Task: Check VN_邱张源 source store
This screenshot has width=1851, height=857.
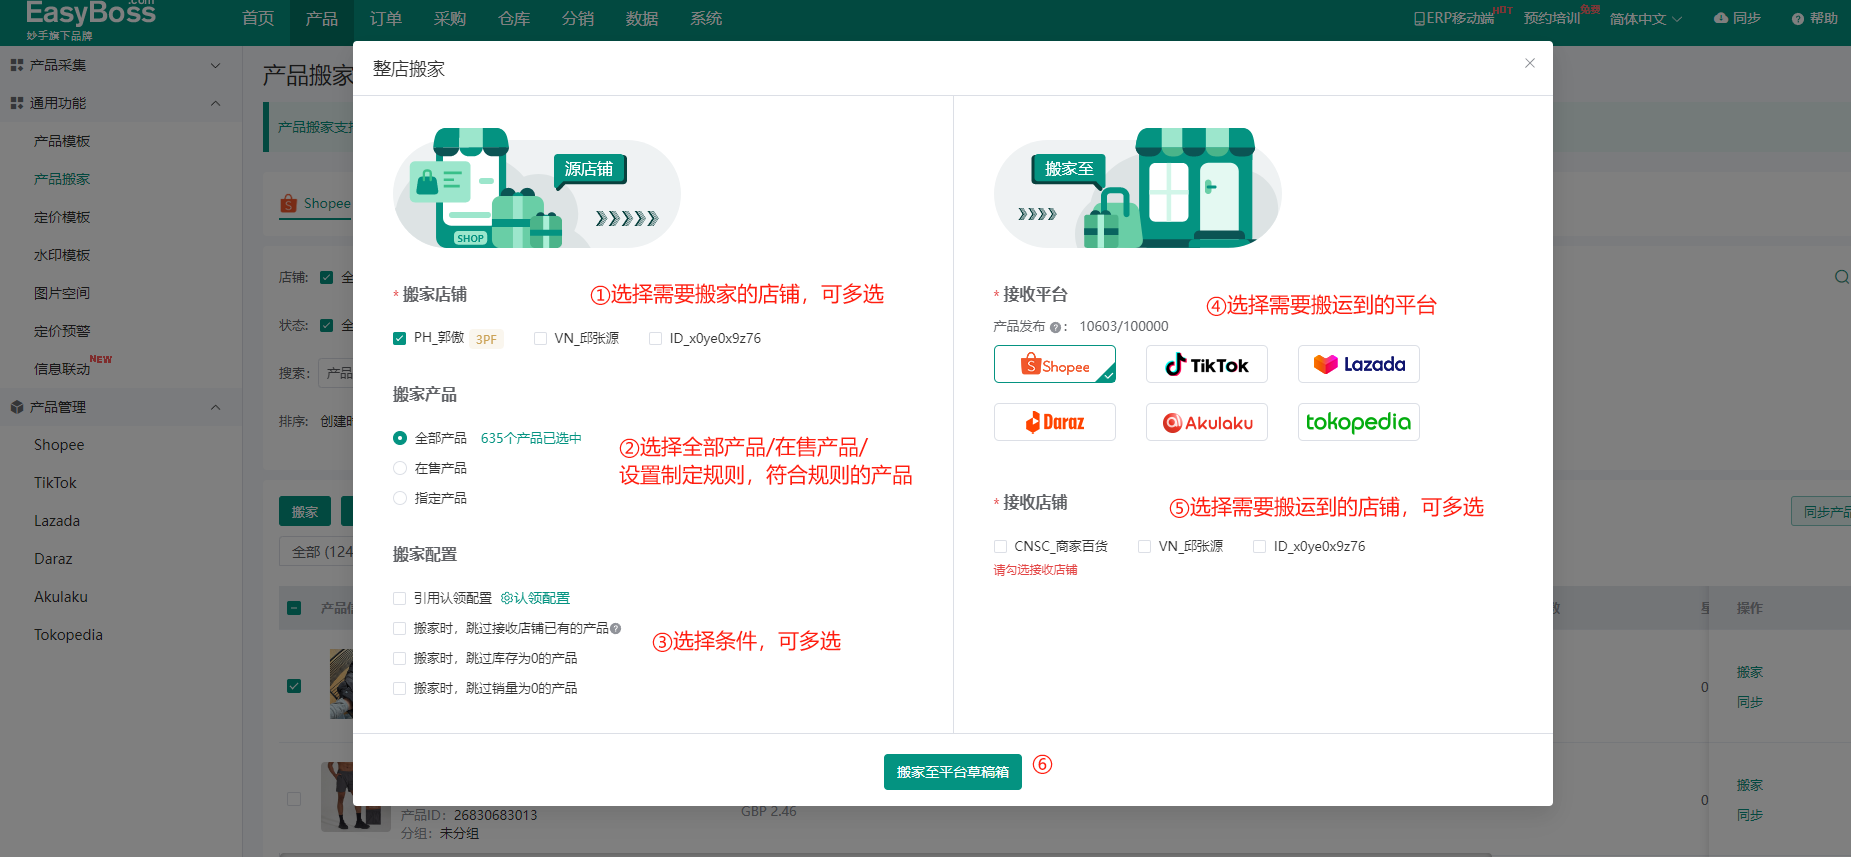Action: (x=540, y=338)
